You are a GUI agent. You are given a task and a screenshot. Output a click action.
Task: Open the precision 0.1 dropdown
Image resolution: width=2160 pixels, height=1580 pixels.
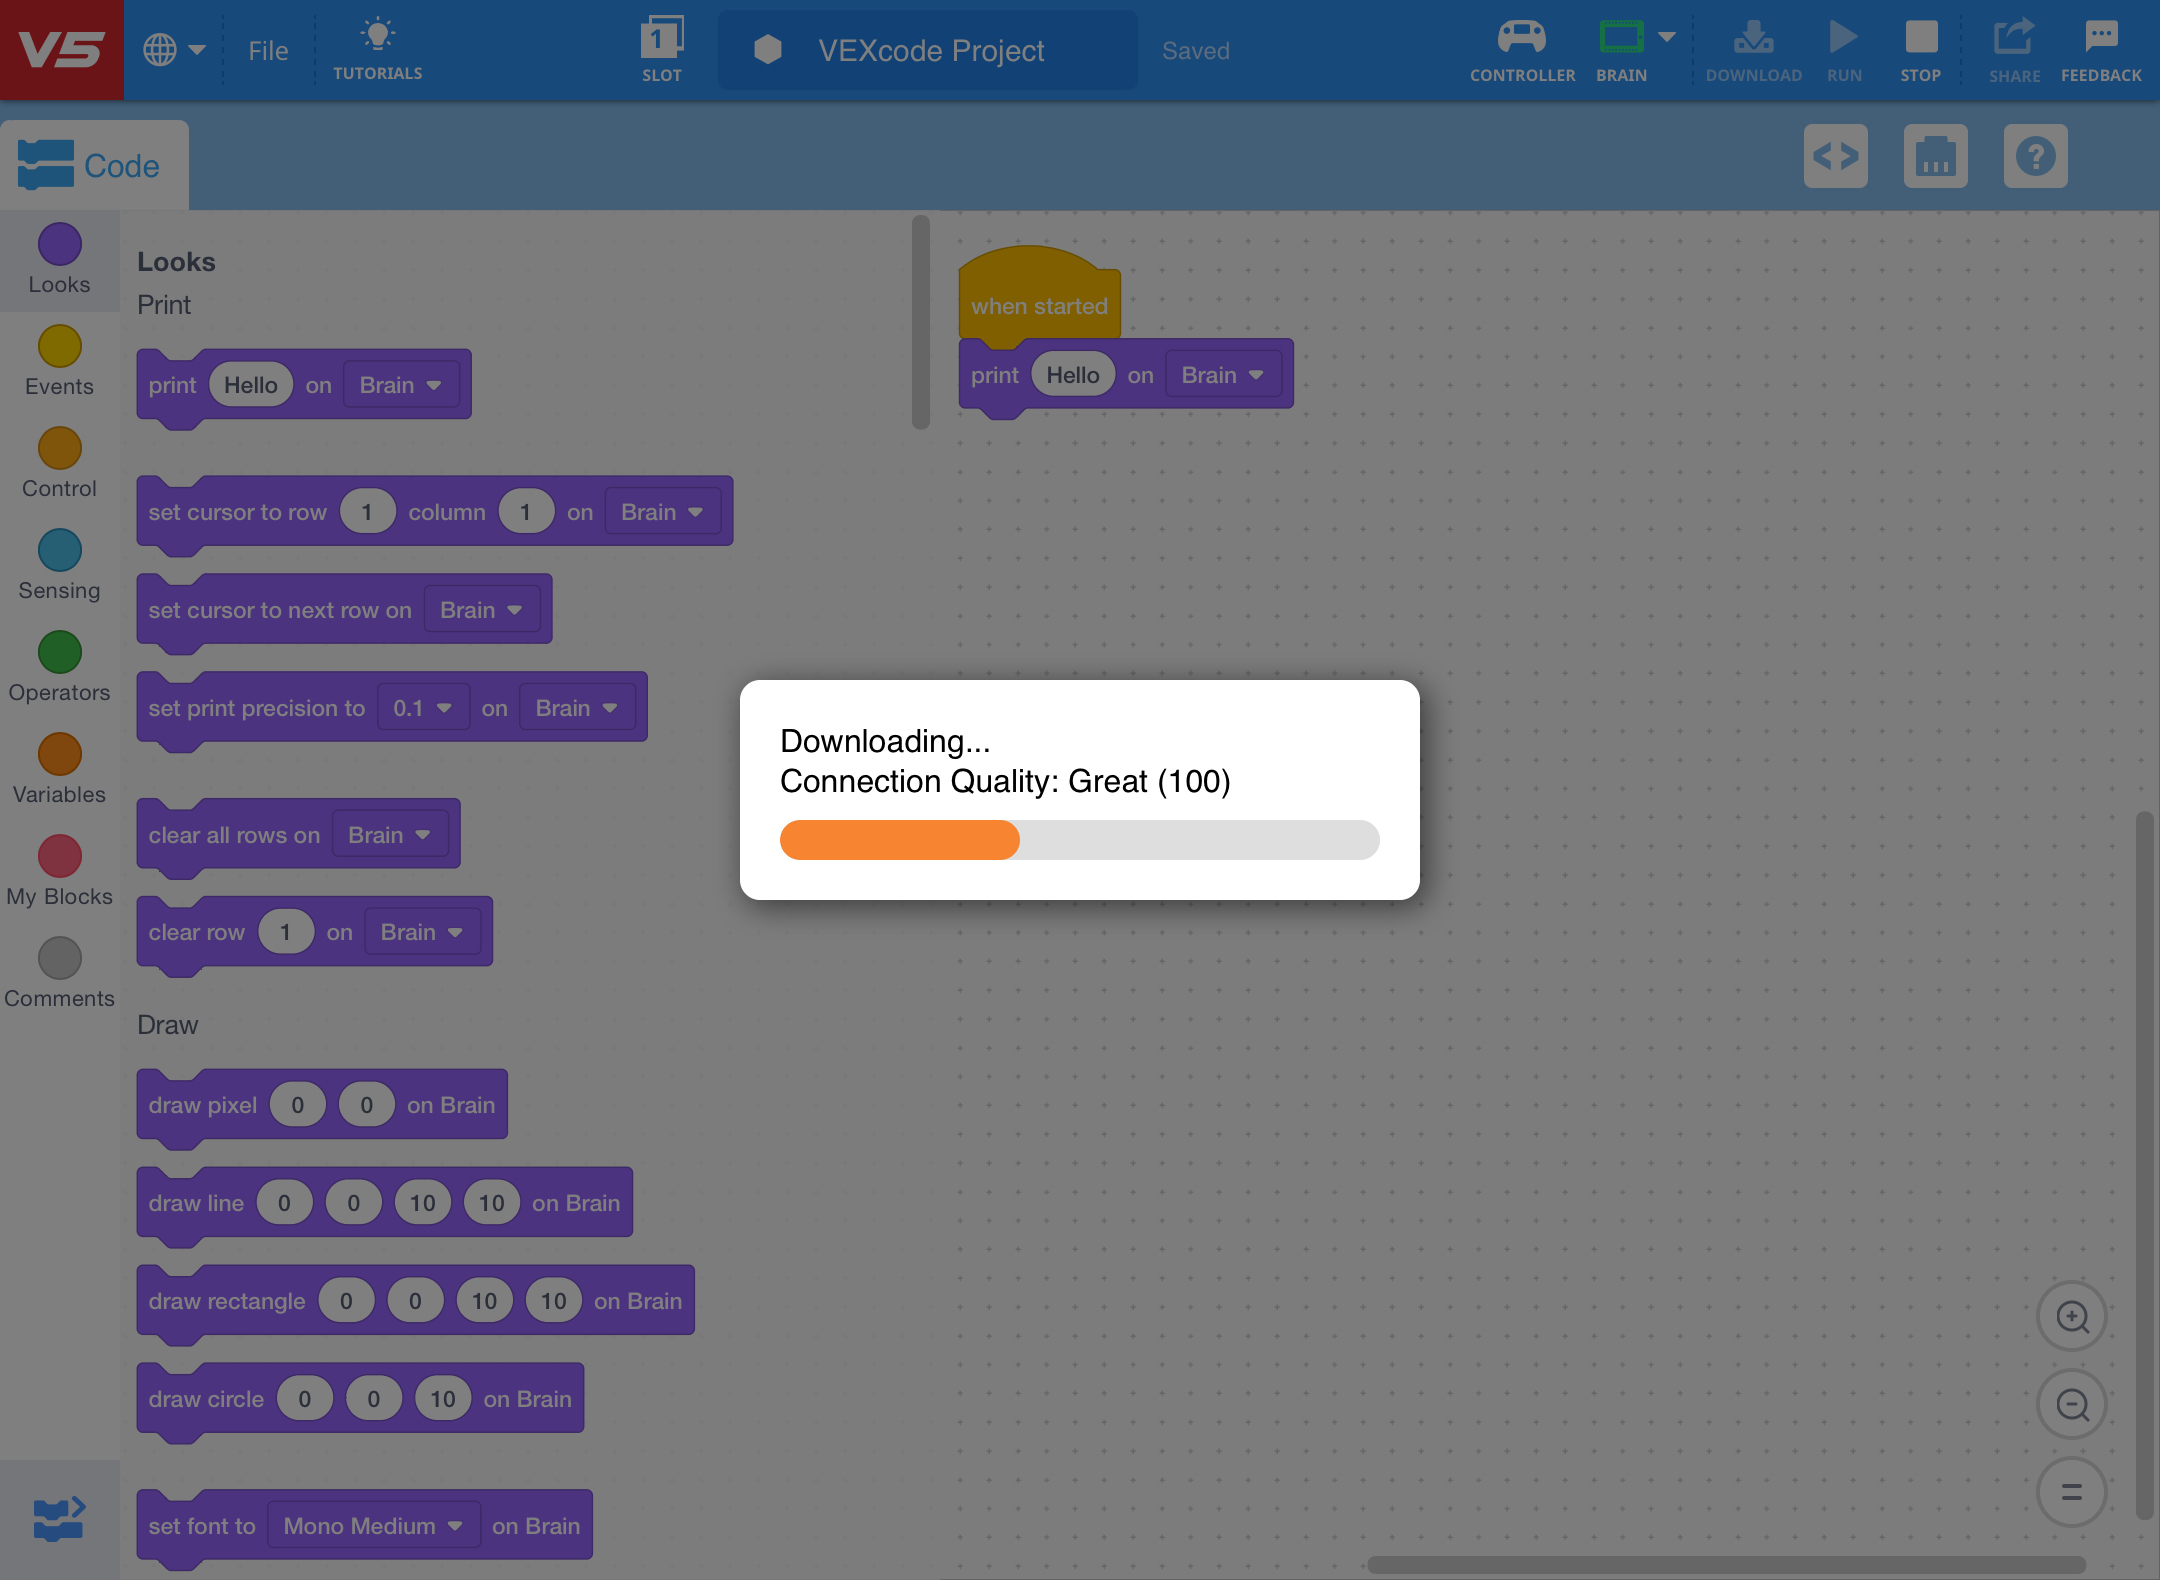click(423, 707)
